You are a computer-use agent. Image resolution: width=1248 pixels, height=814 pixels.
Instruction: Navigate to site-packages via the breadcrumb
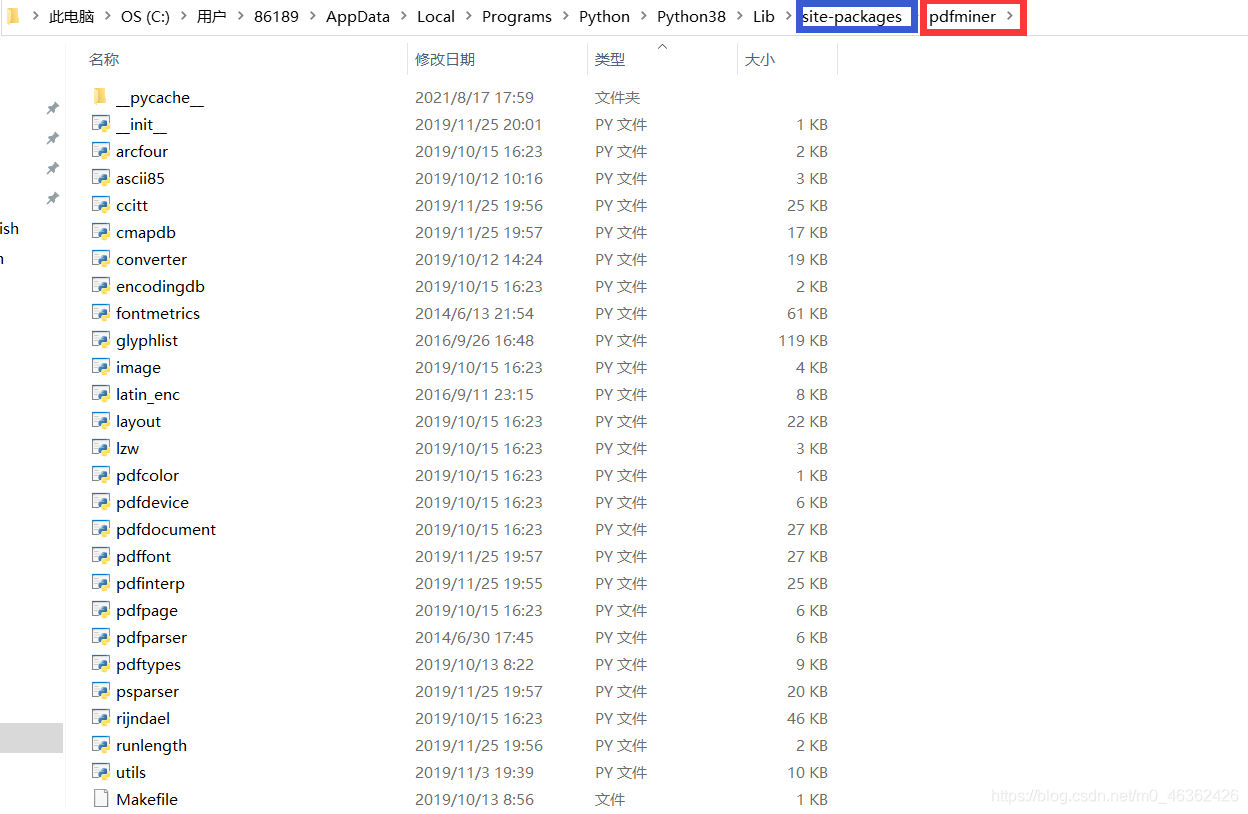click(x=855, y=16)
